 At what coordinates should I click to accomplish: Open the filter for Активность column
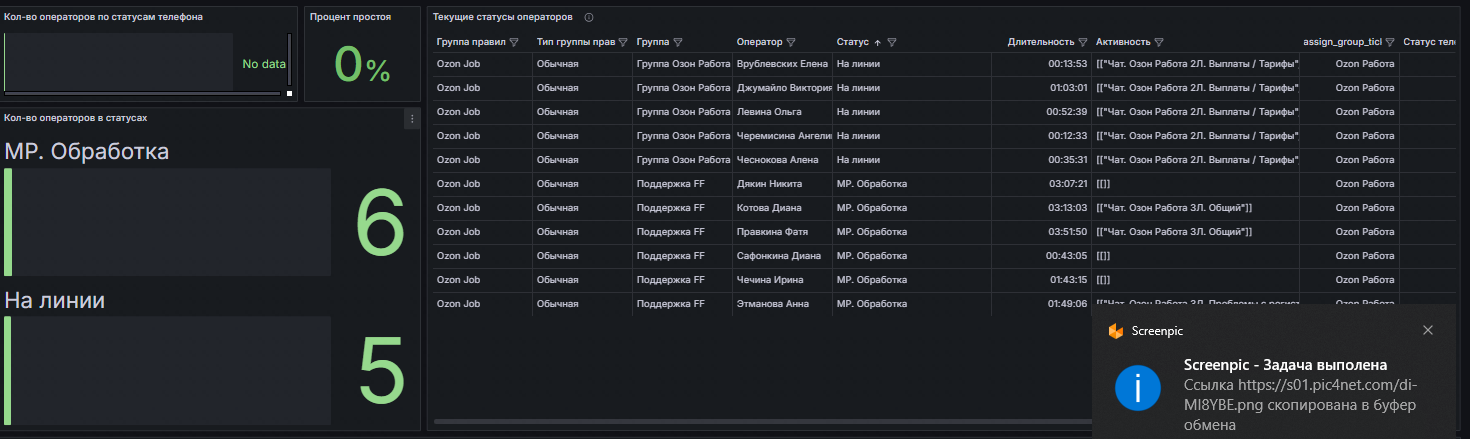pyautogui.click(x=1159, y=42)
